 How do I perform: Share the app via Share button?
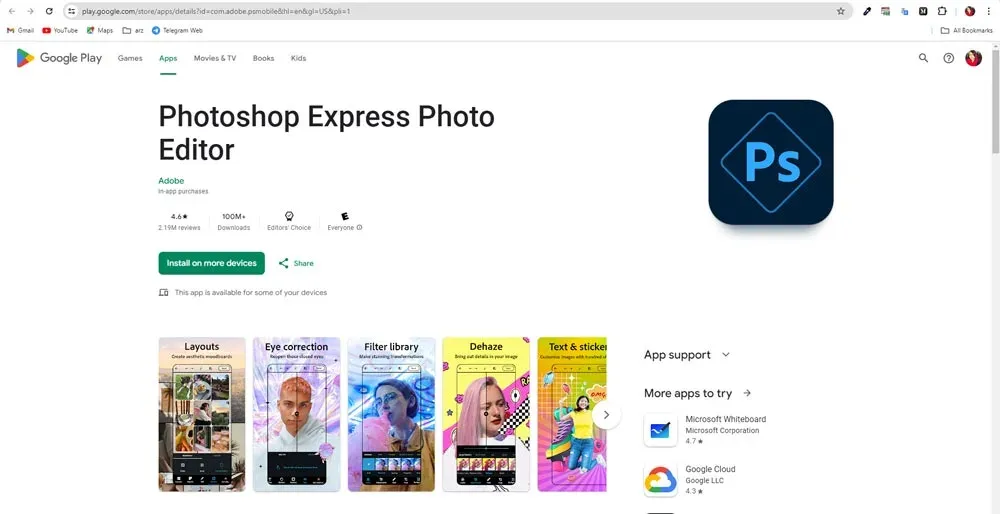click(296, 263)
